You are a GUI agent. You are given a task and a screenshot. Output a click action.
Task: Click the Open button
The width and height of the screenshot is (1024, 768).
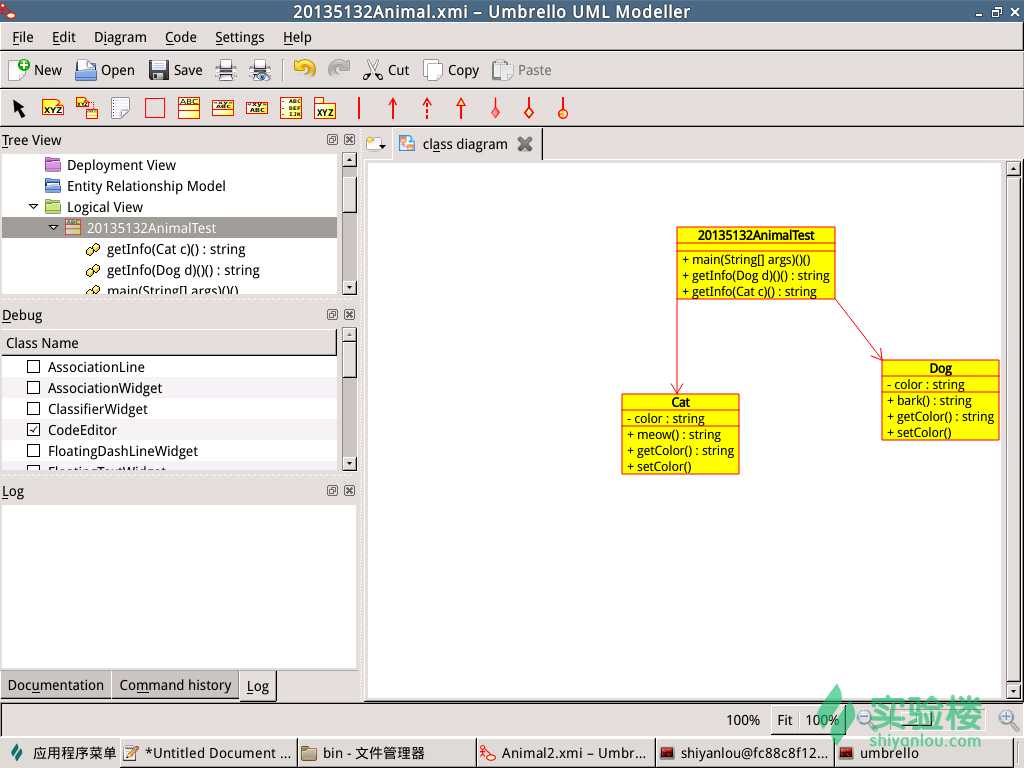pos(104,70)
